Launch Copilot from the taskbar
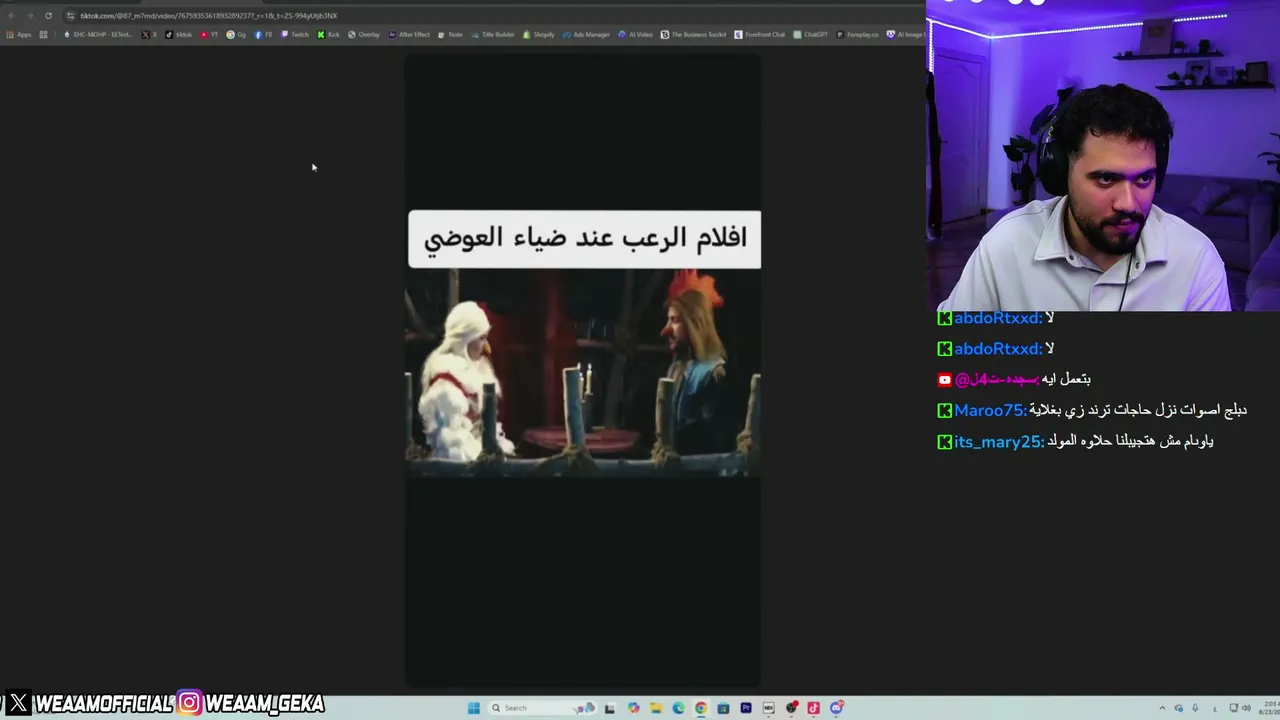The height and width of the screenshot is (720, 1280). tap(633, 708)
